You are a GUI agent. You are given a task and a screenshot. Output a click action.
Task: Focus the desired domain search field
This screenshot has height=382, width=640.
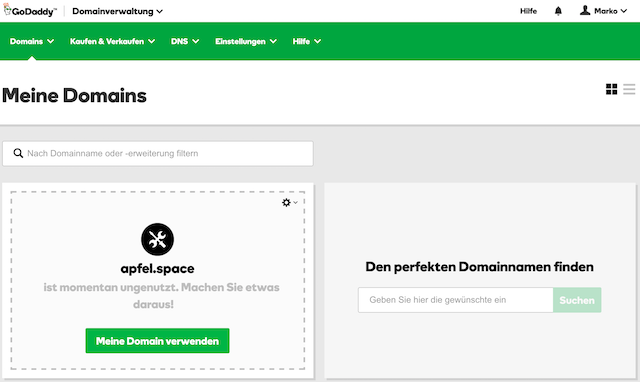(x=456, y=300)
